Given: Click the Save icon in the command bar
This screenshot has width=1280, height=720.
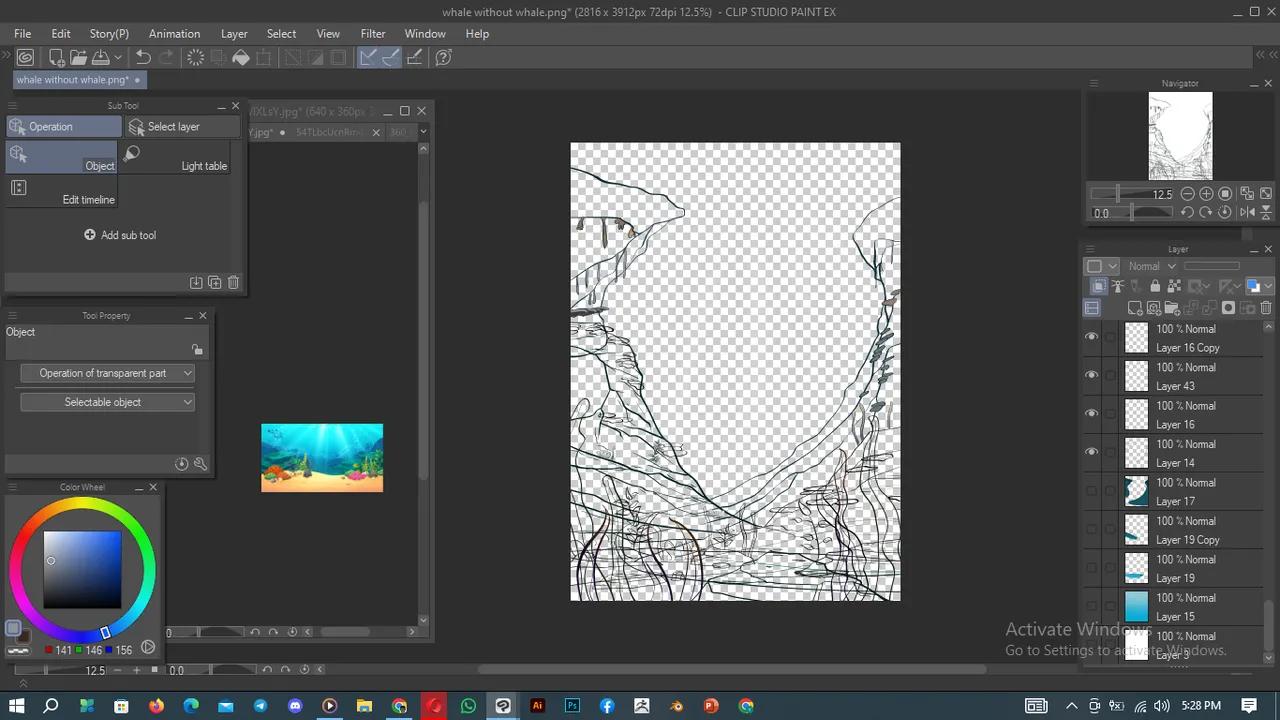Looking at the screenshot, I should pyautogui.click(x=100, y=58).
